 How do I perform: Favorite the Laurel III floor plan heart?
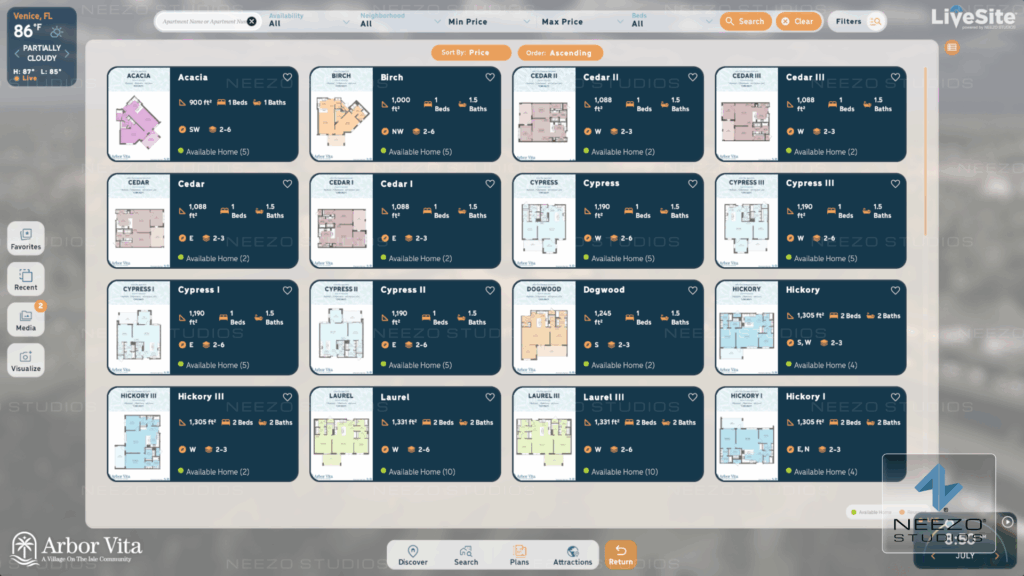[x=692, y=397]
